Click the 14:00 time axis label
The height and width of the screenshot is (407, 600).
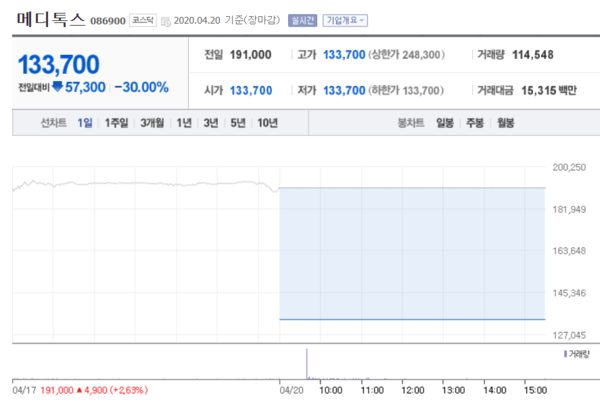pyautogui.click(x=495, y=391)
